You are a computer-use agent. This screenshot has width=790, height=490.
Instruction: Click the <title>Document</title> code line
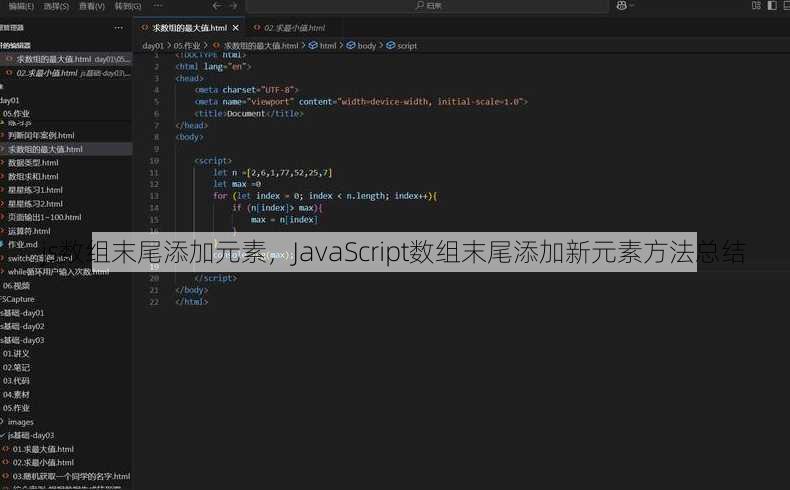click(x=249, y=113)
